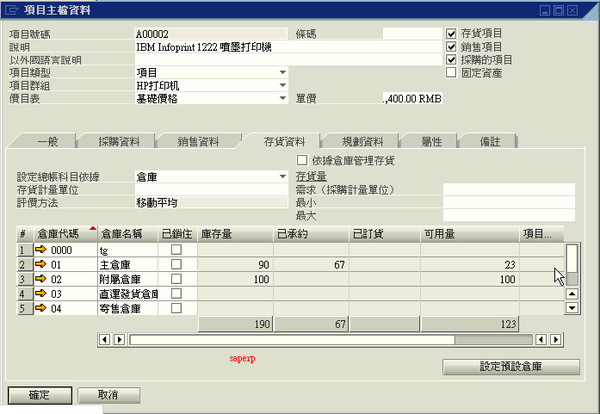
Task: Check the locked box for warehouse 03
Action: point(176,293)
